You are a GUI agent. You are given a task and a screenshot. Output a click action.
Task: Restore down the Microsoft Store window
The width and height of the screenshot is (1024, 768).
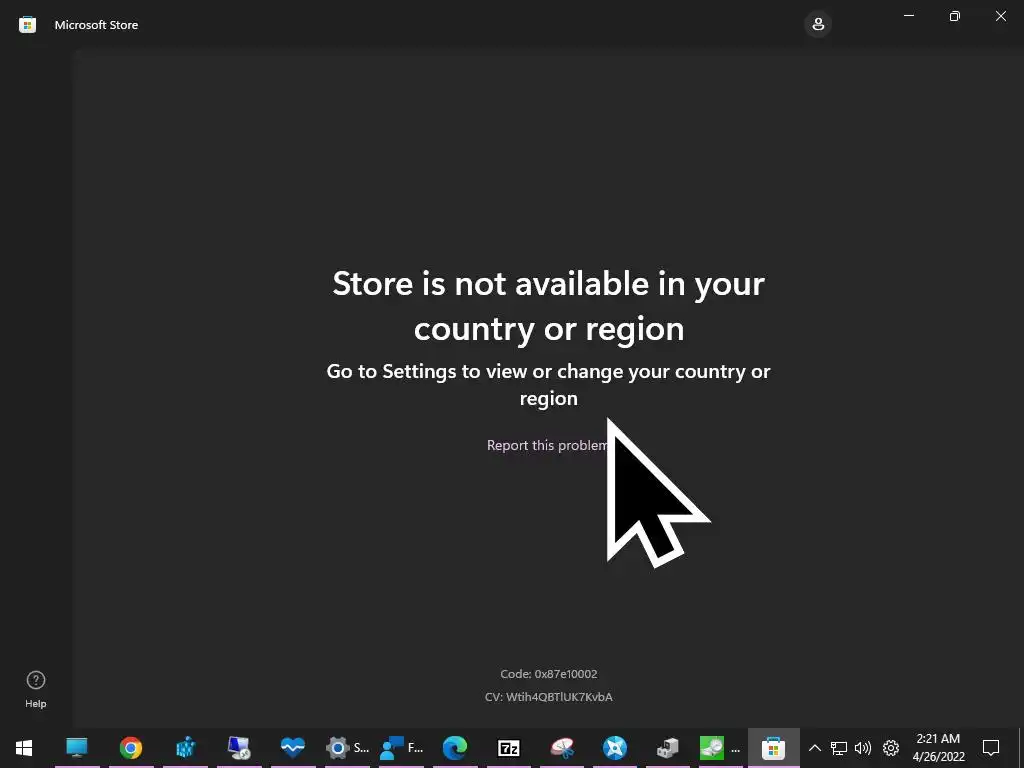[x=954, y=16]
